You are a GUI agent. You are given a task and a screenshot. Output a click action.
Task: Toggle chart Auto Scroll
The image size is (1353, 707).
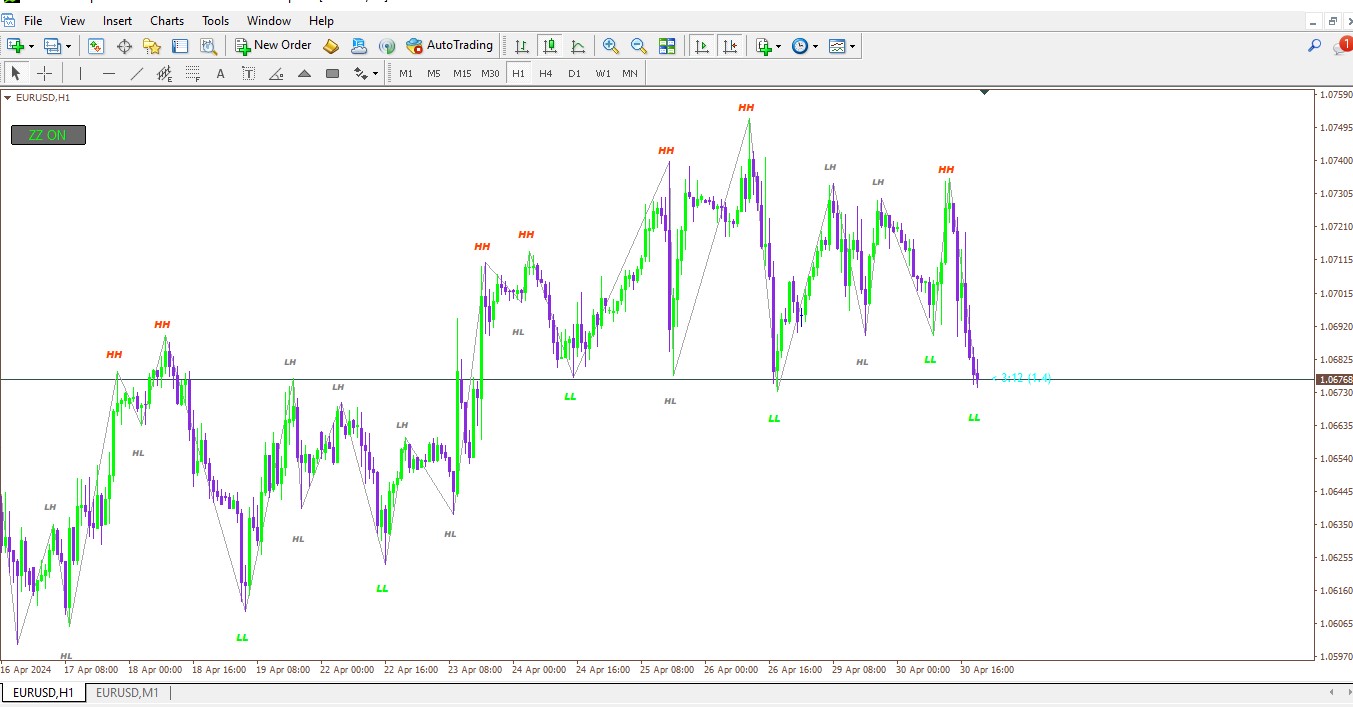click(x=703, y=46)
